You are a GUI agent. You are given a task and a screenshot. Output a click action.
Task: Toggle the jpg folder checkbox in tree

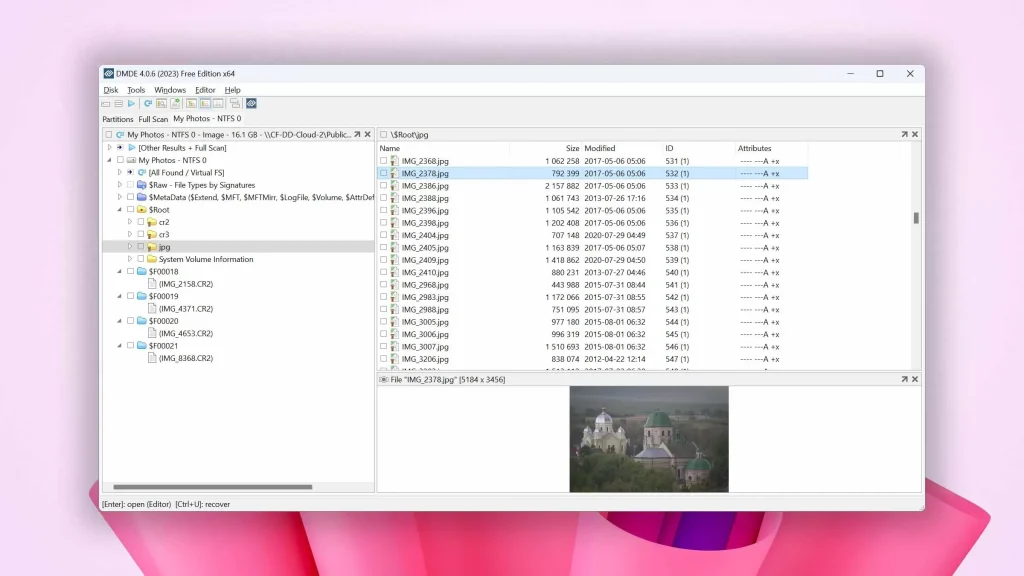tap(141, 247)
